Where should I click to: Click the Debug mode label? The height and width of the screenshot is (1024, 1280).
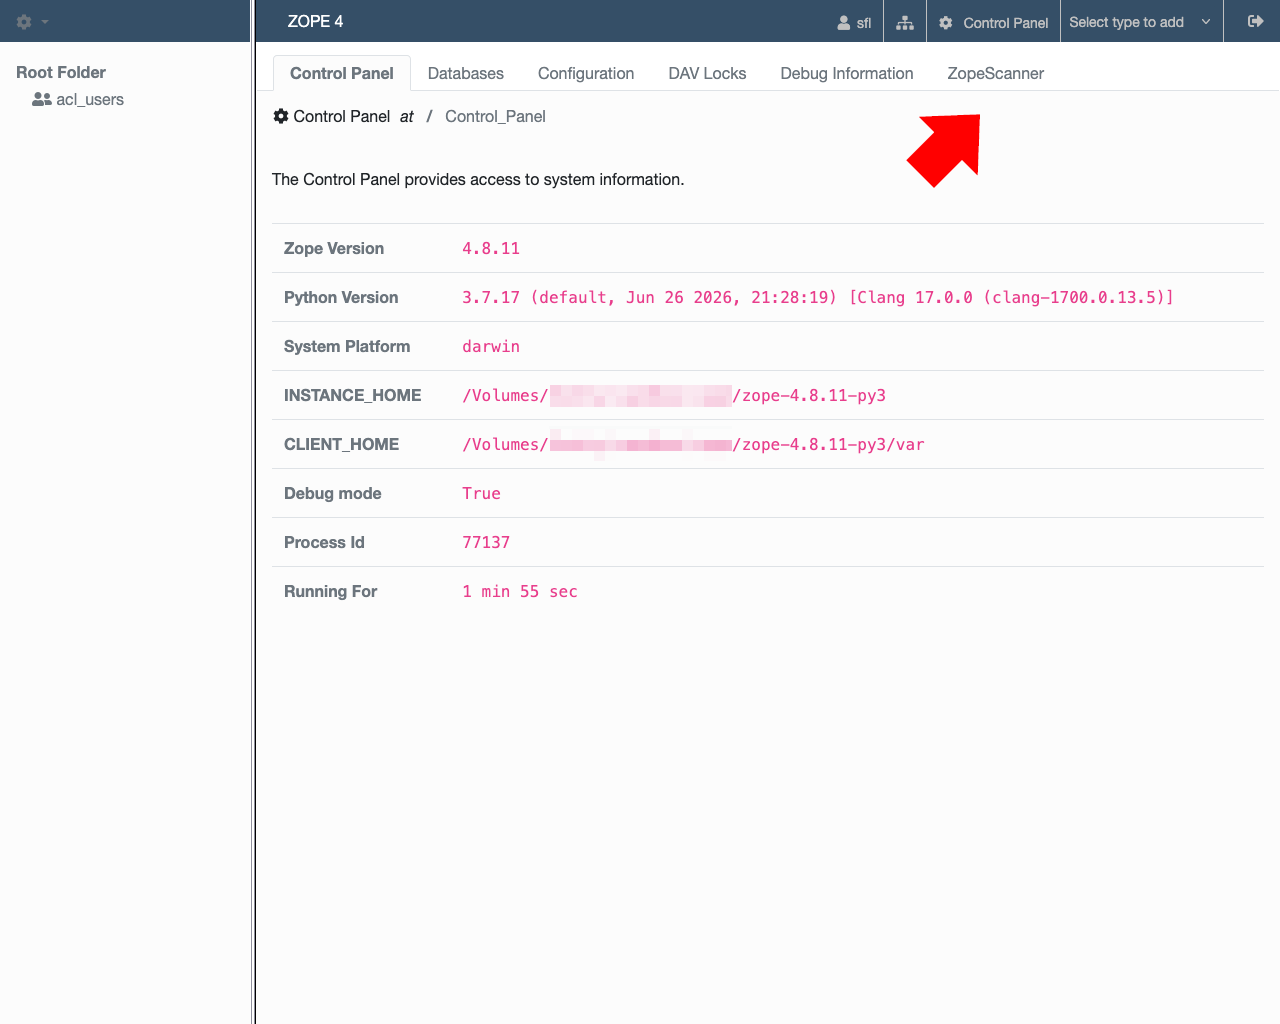coord(333,493)
